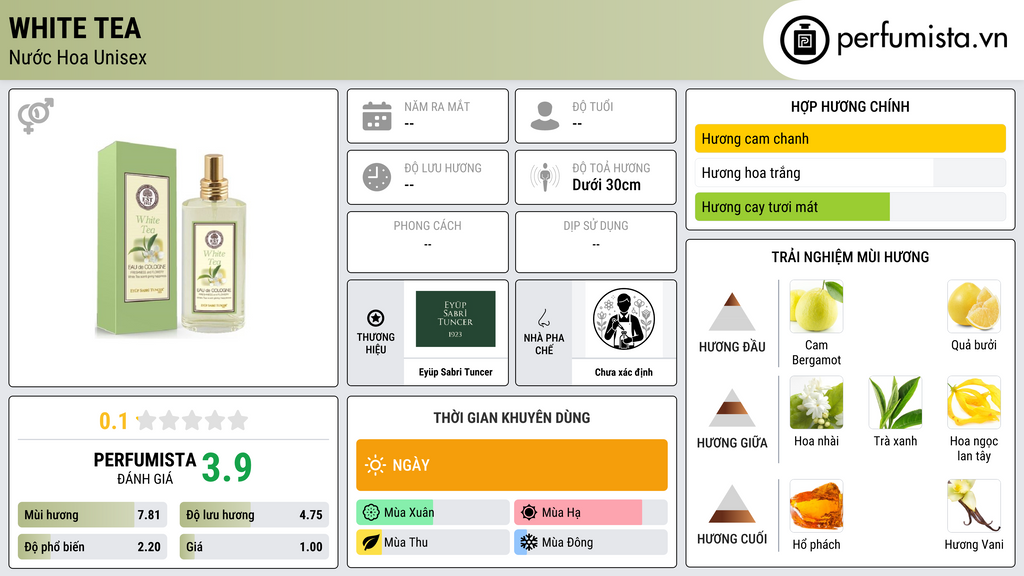Click the Hương hoa trắng accord bar
Screen dimensions: 1024x576
click(x=850, y=173)
